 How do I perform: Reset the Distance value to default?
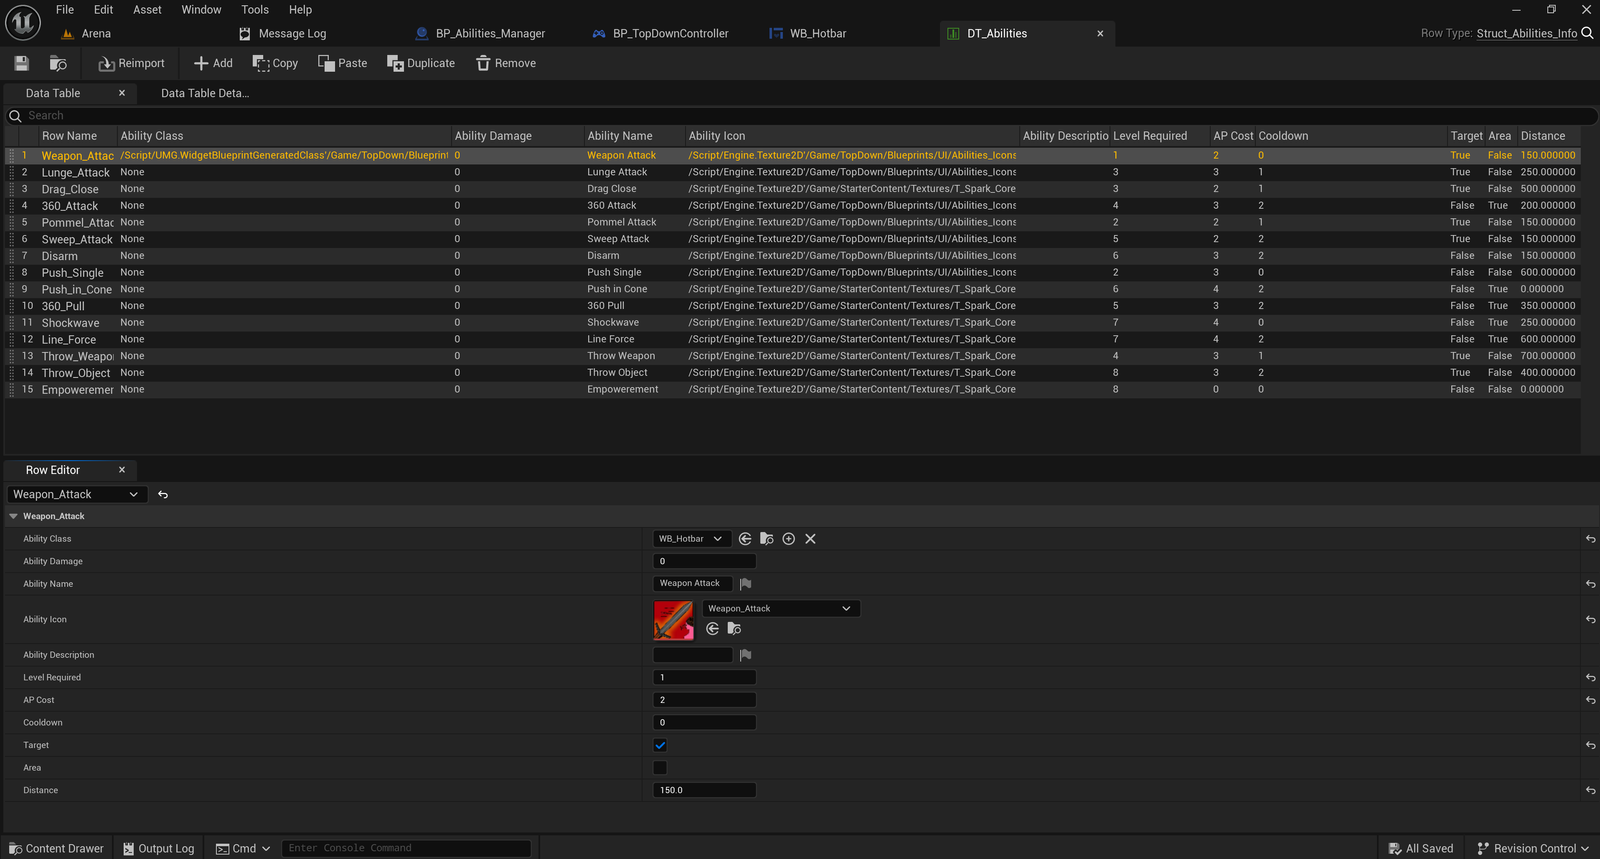1590,790
